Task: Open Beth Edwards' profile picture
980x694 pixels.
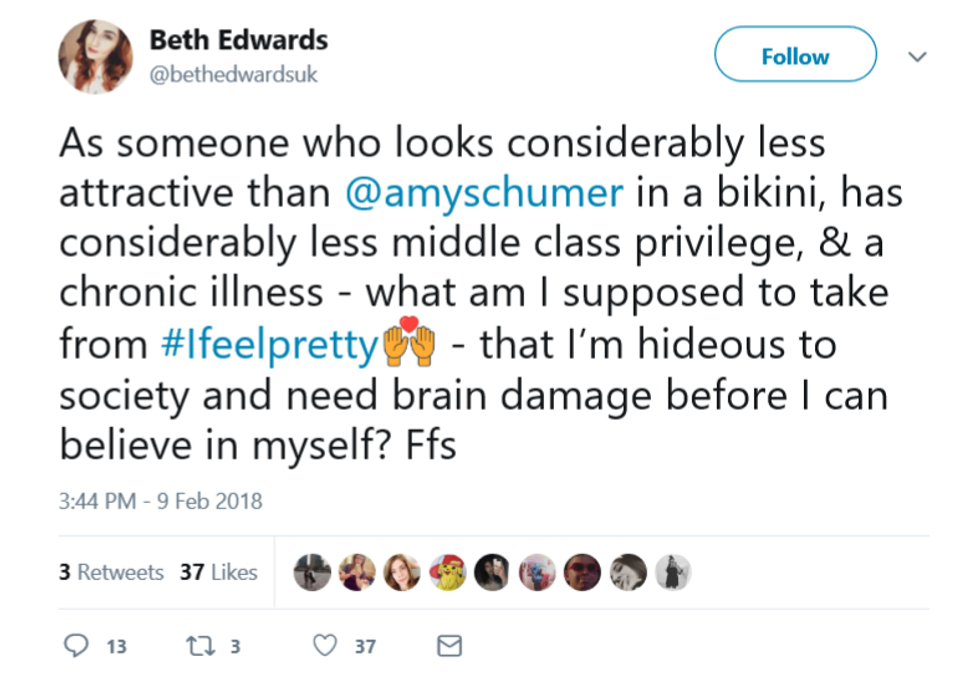Action: (x=96, y=55)
